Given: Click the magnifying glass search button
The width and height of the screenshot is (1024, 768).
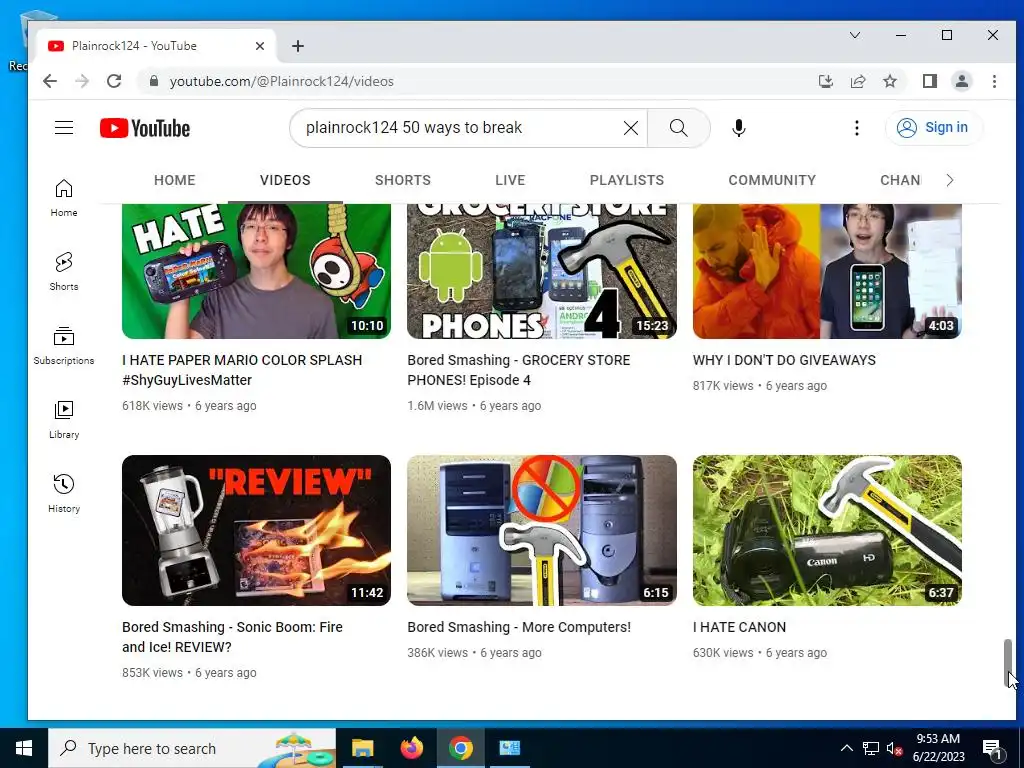Looking at the screenshot, I should (679, 128).
